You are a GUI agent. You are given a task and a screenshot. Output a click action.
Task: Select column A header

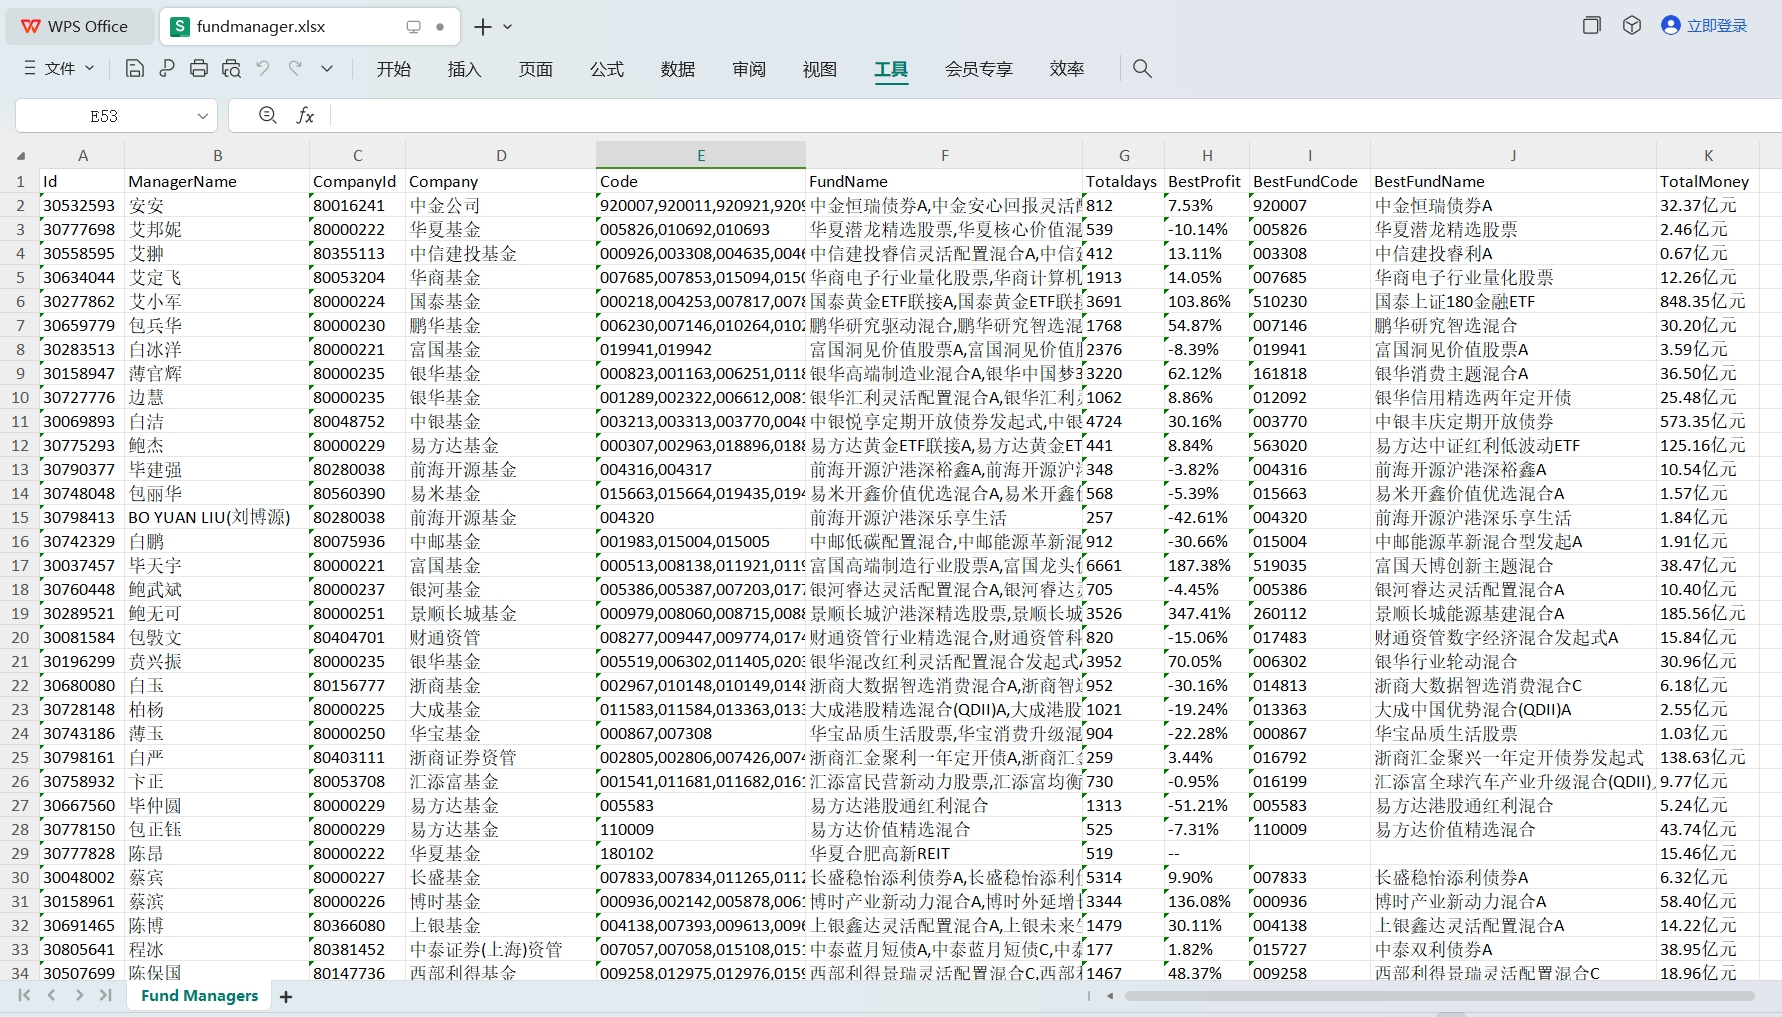82,156
